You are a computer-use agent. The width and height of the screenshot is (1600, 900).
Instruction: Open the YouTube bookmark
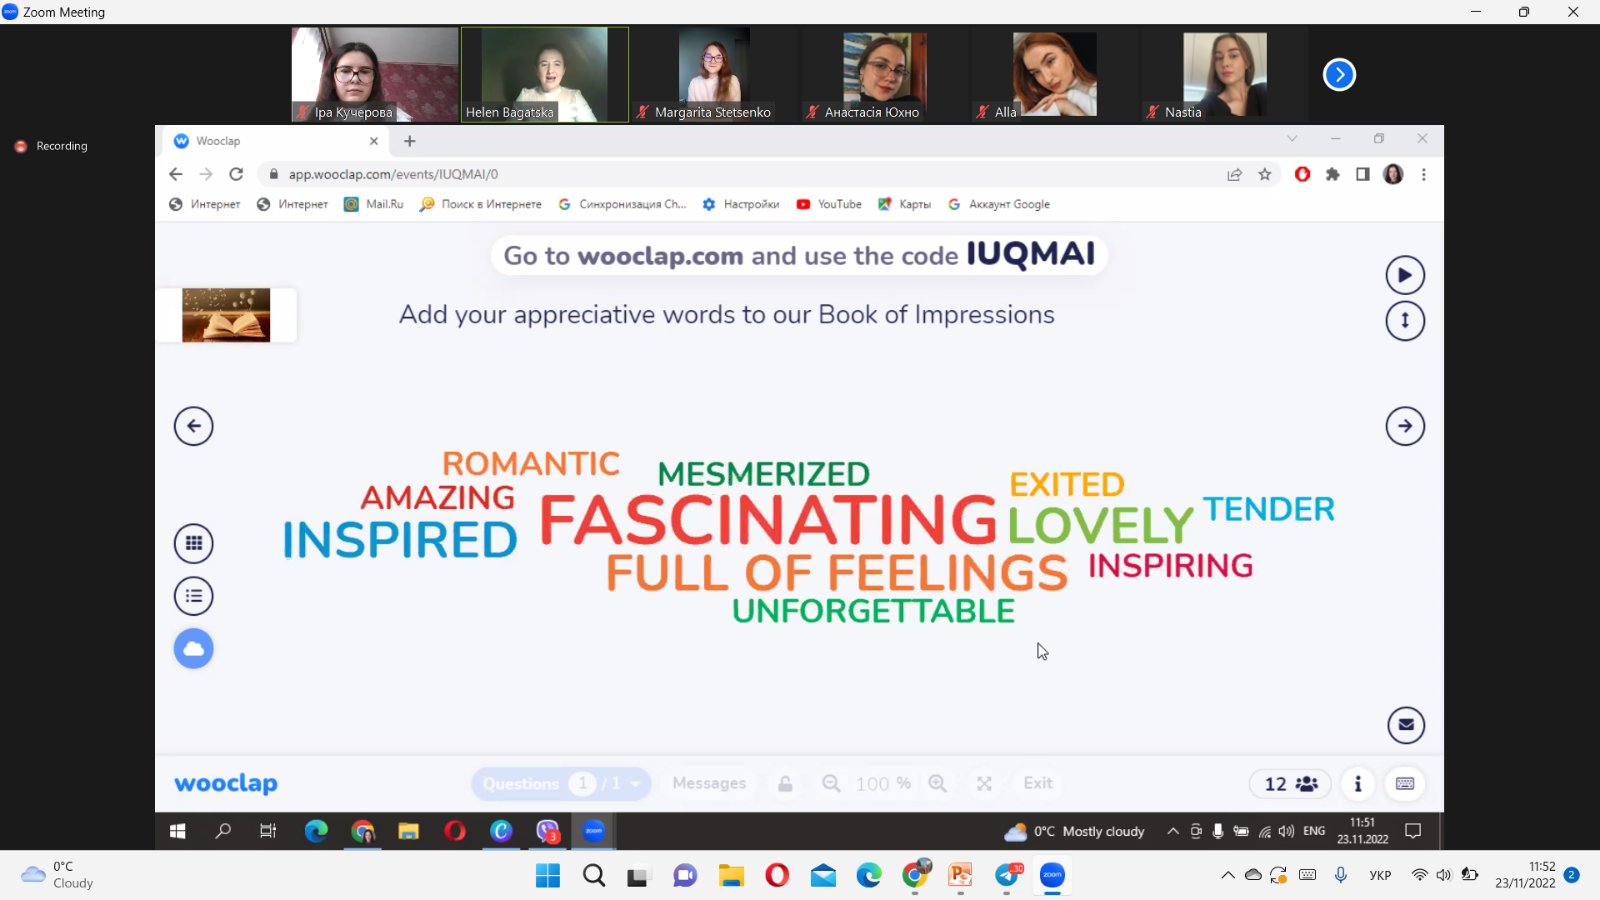[829, 204]
